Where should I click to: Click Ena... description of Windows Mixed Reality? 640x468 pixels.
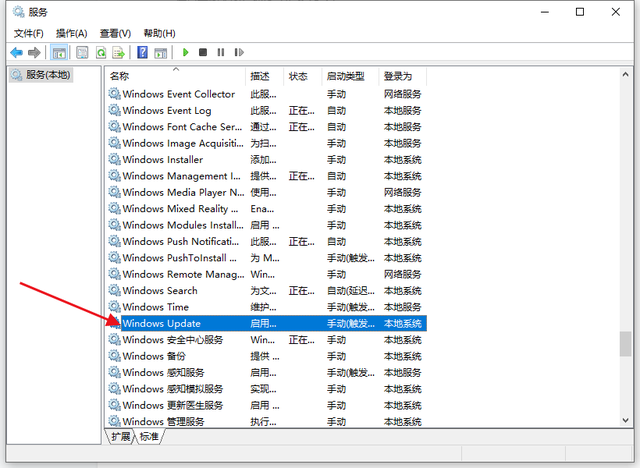[262, 208]
